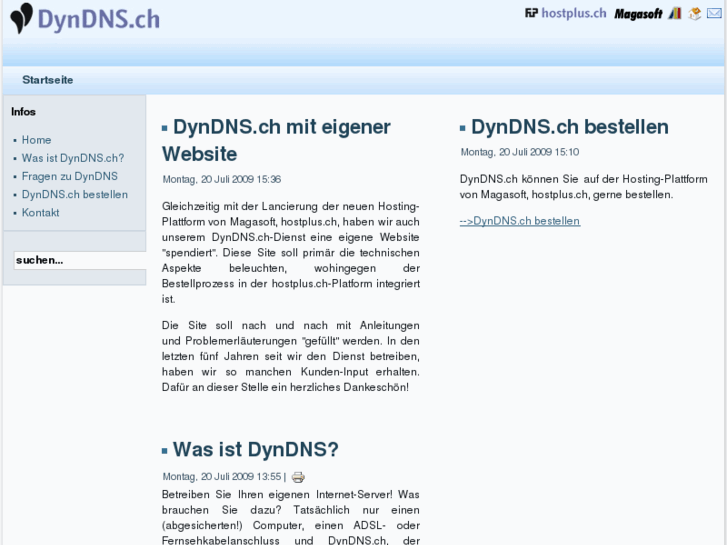Image resolution: width=727 pixels, height=545 pixels.
Task: Open 'Was ist DynDNS.ch?' sidebar item
Action: click(x=73, y=158)
